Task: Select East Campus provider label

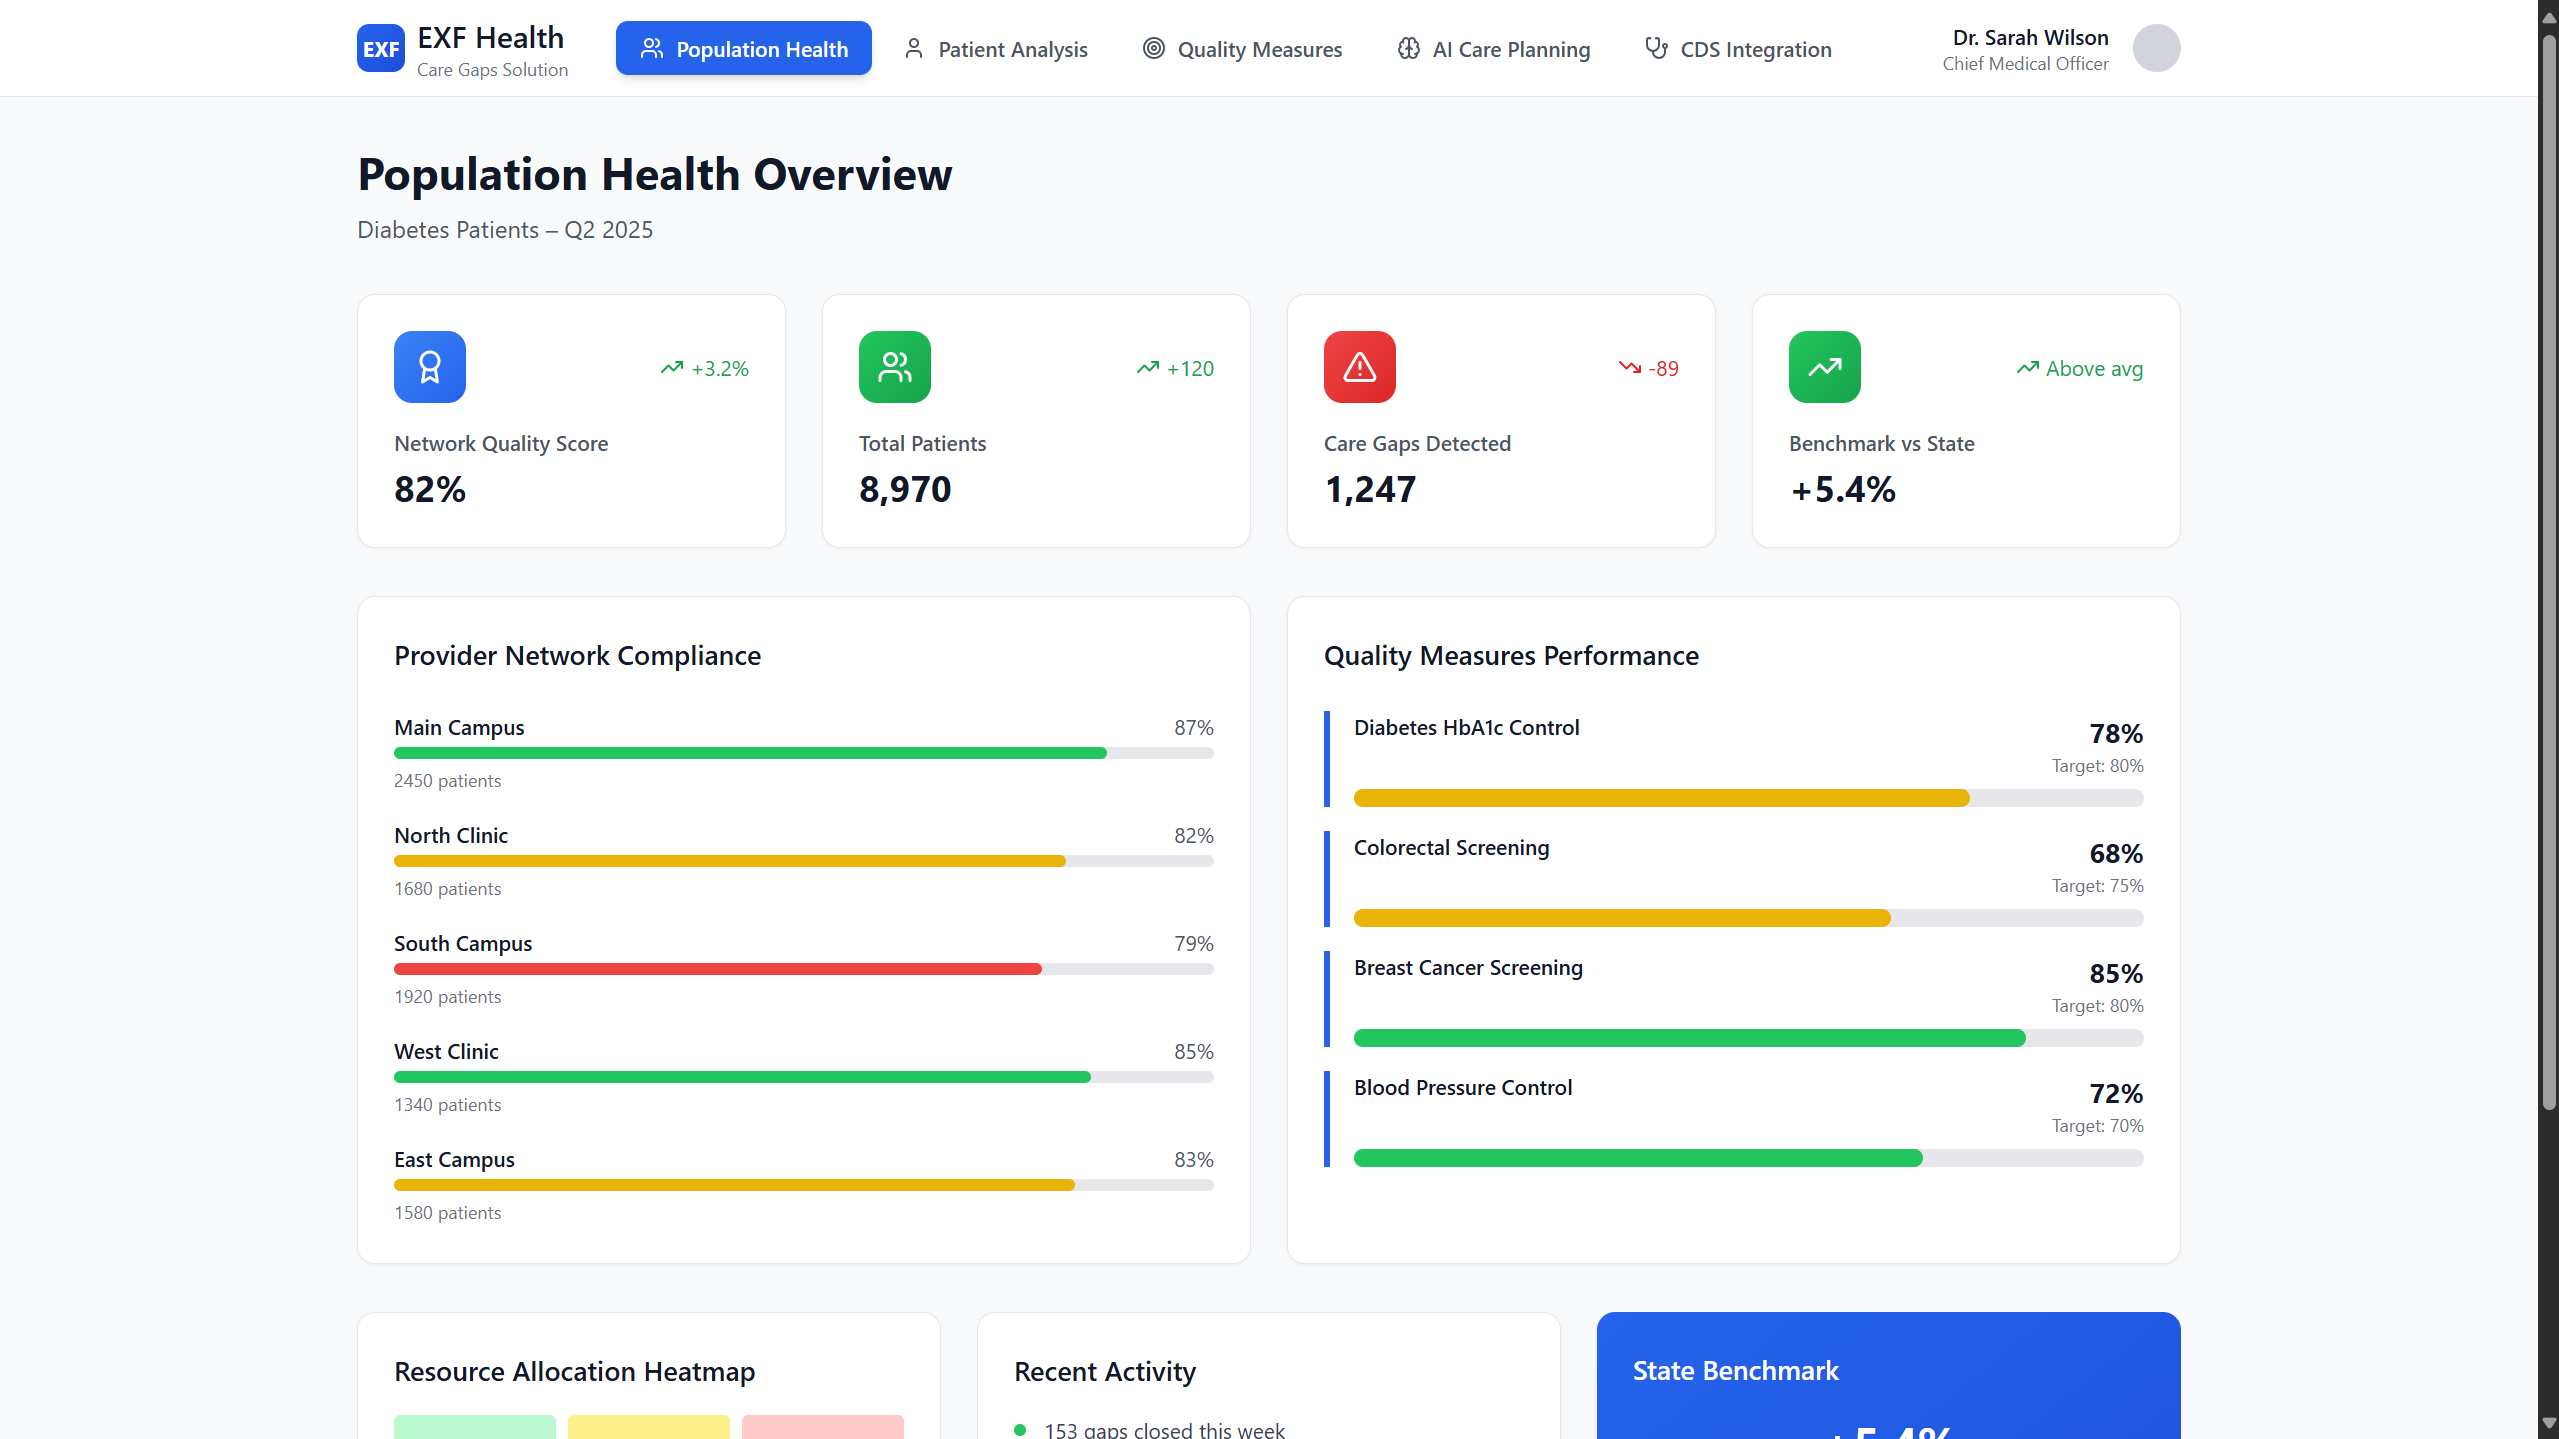Action: click(x=454, y=1159)
